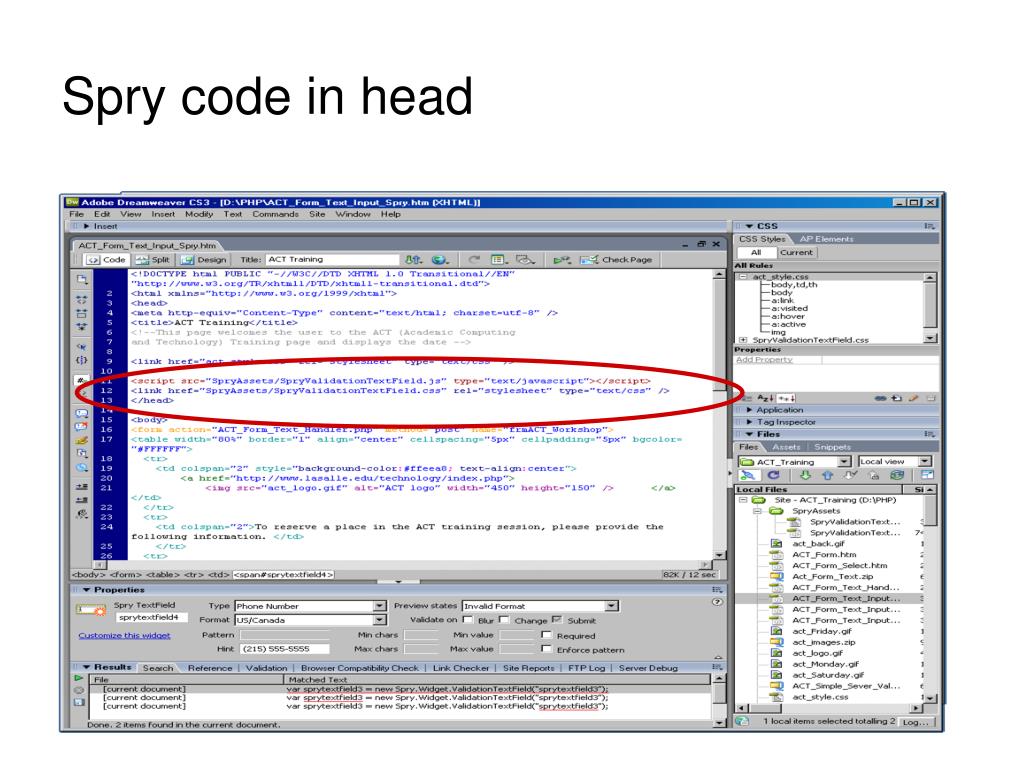Open the Commands menu

275,214
